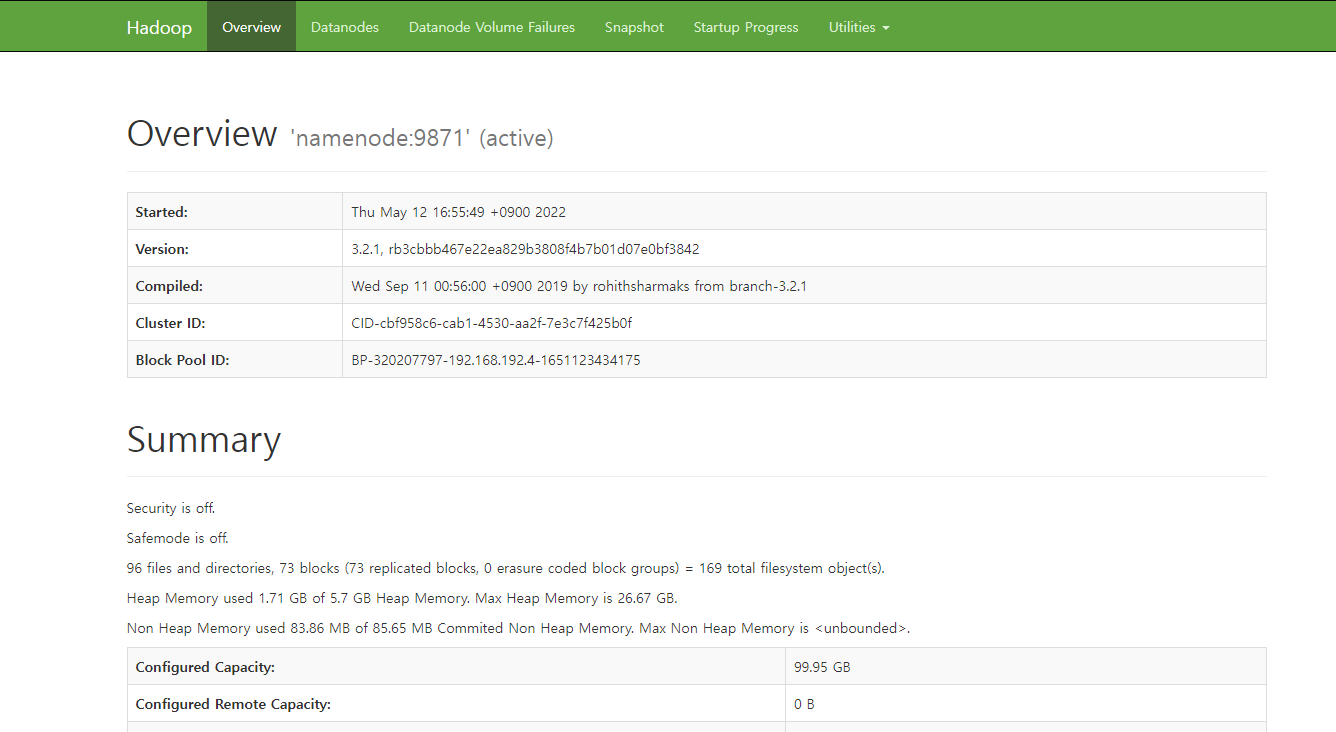Click the Configured Remote Capacity label
This screenshot has height=732, width=1336.
click(233, 704)
